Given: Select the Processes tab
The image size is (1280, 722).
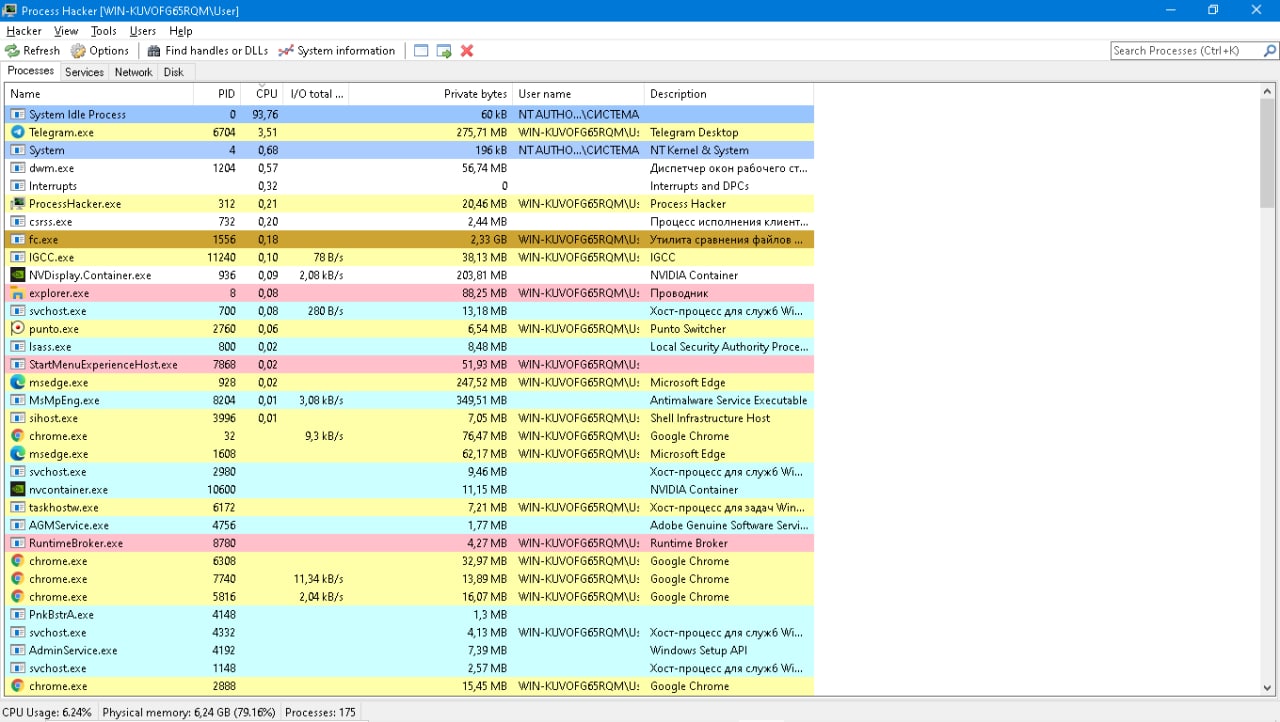Looking at the screenshot, I should click(30, 71).
